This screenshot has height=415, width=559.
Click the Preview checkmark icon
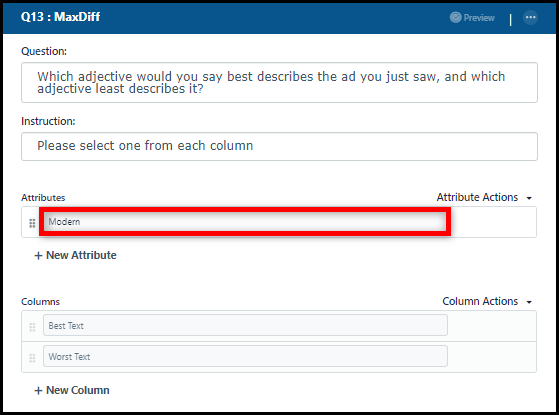[455, 17]
